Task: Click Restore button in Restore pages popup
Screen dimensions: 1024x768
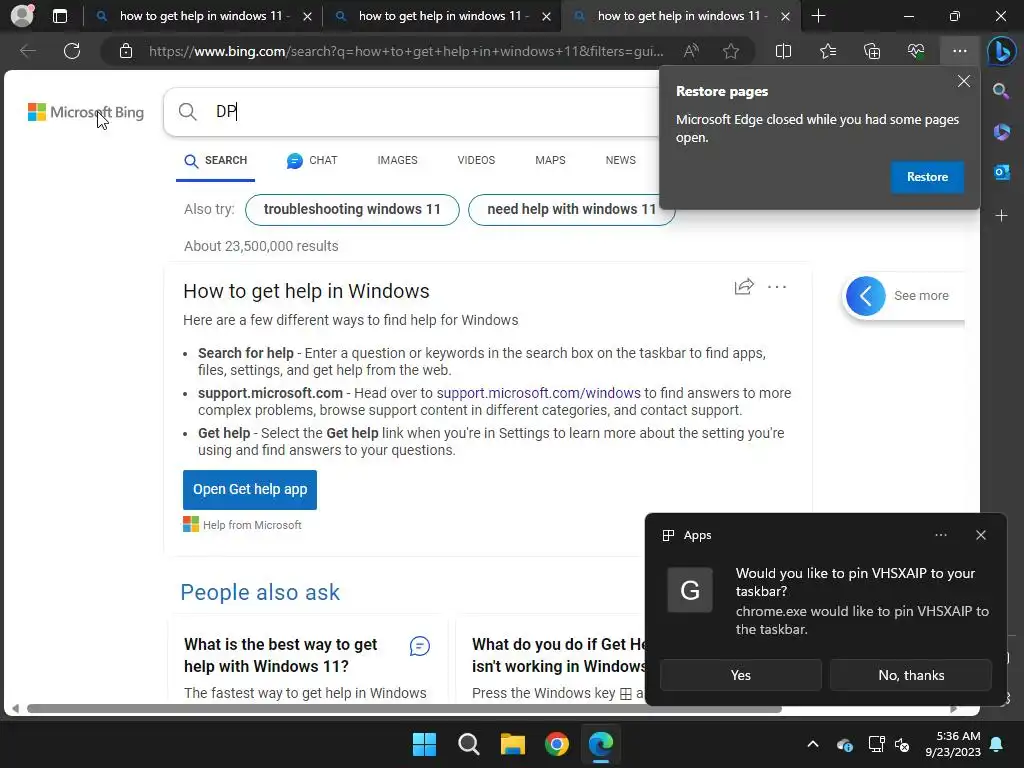Action: coord(927,177)
